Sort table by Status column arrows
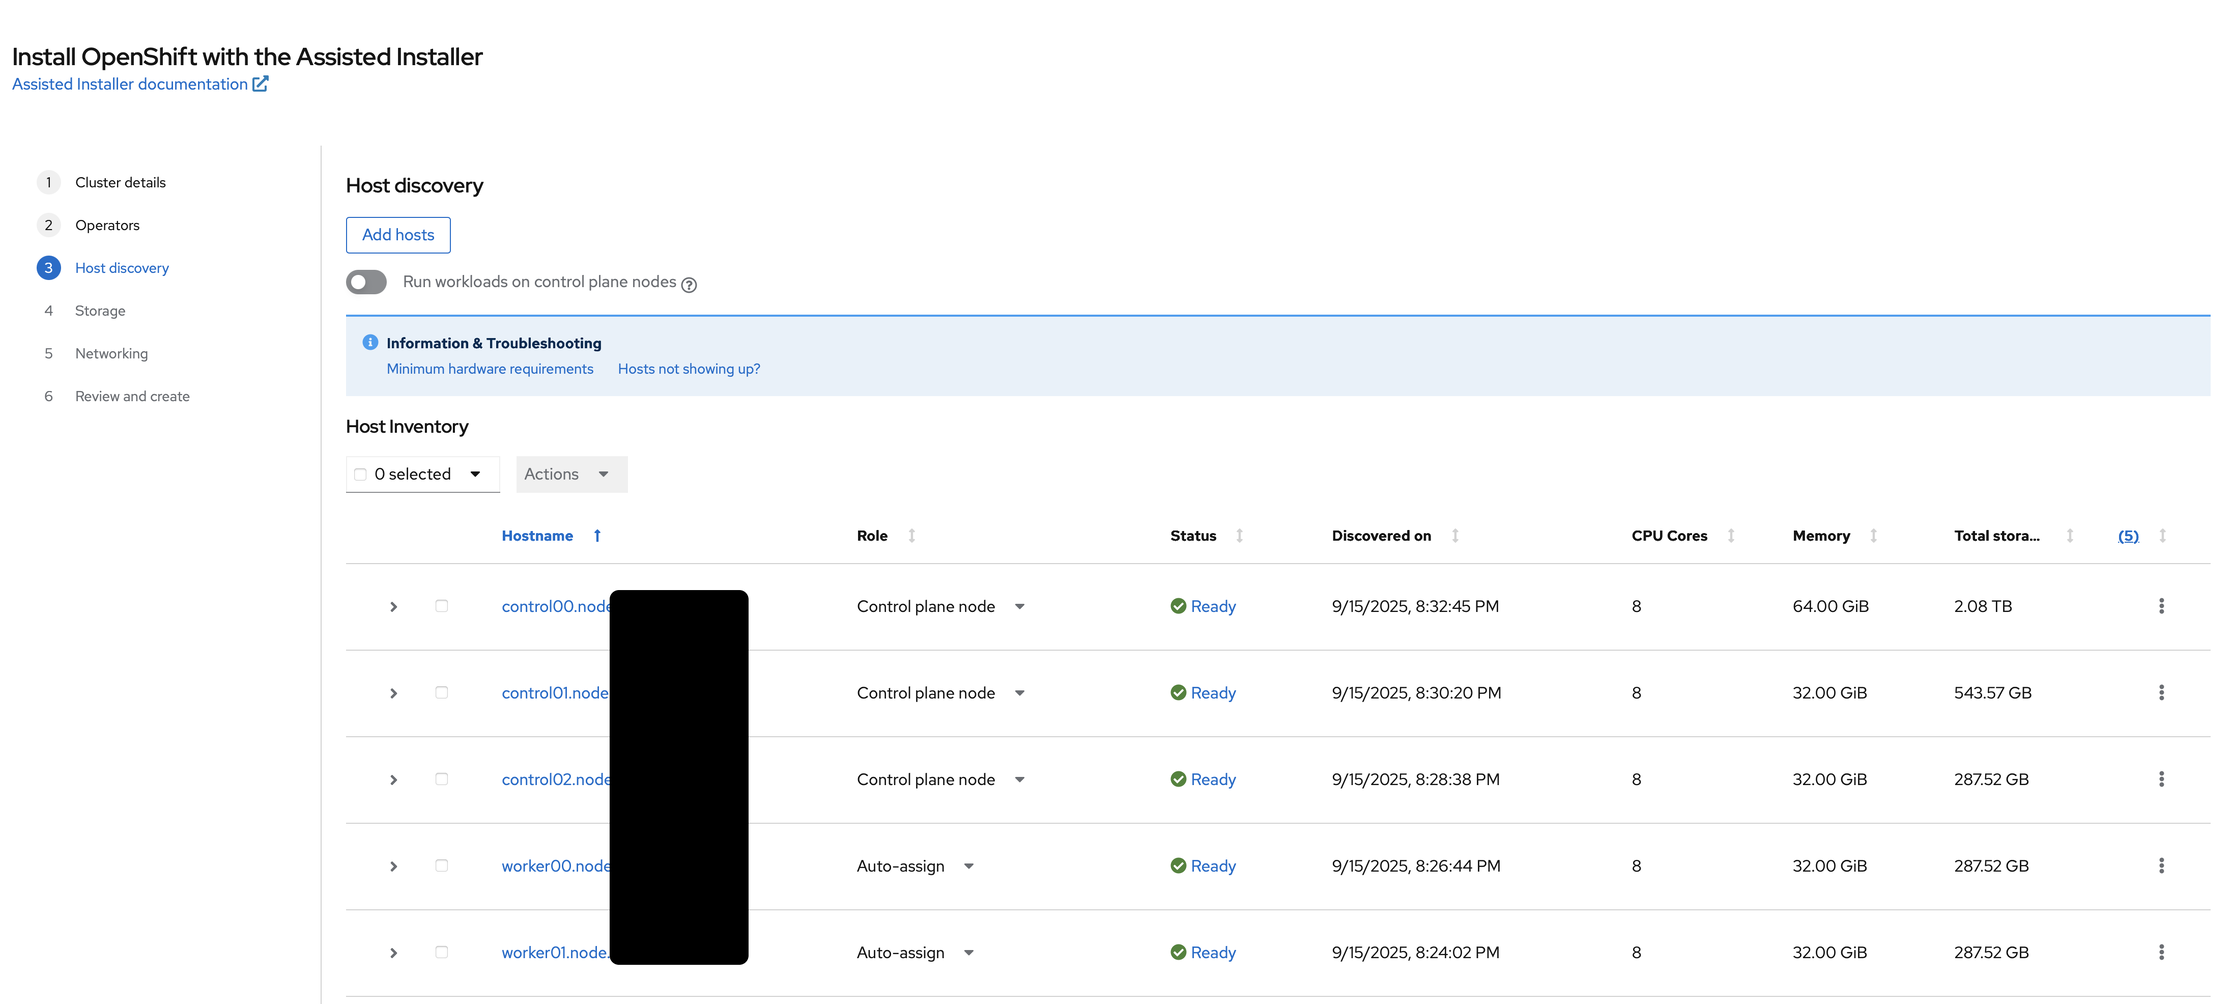 pos(1239,536)
